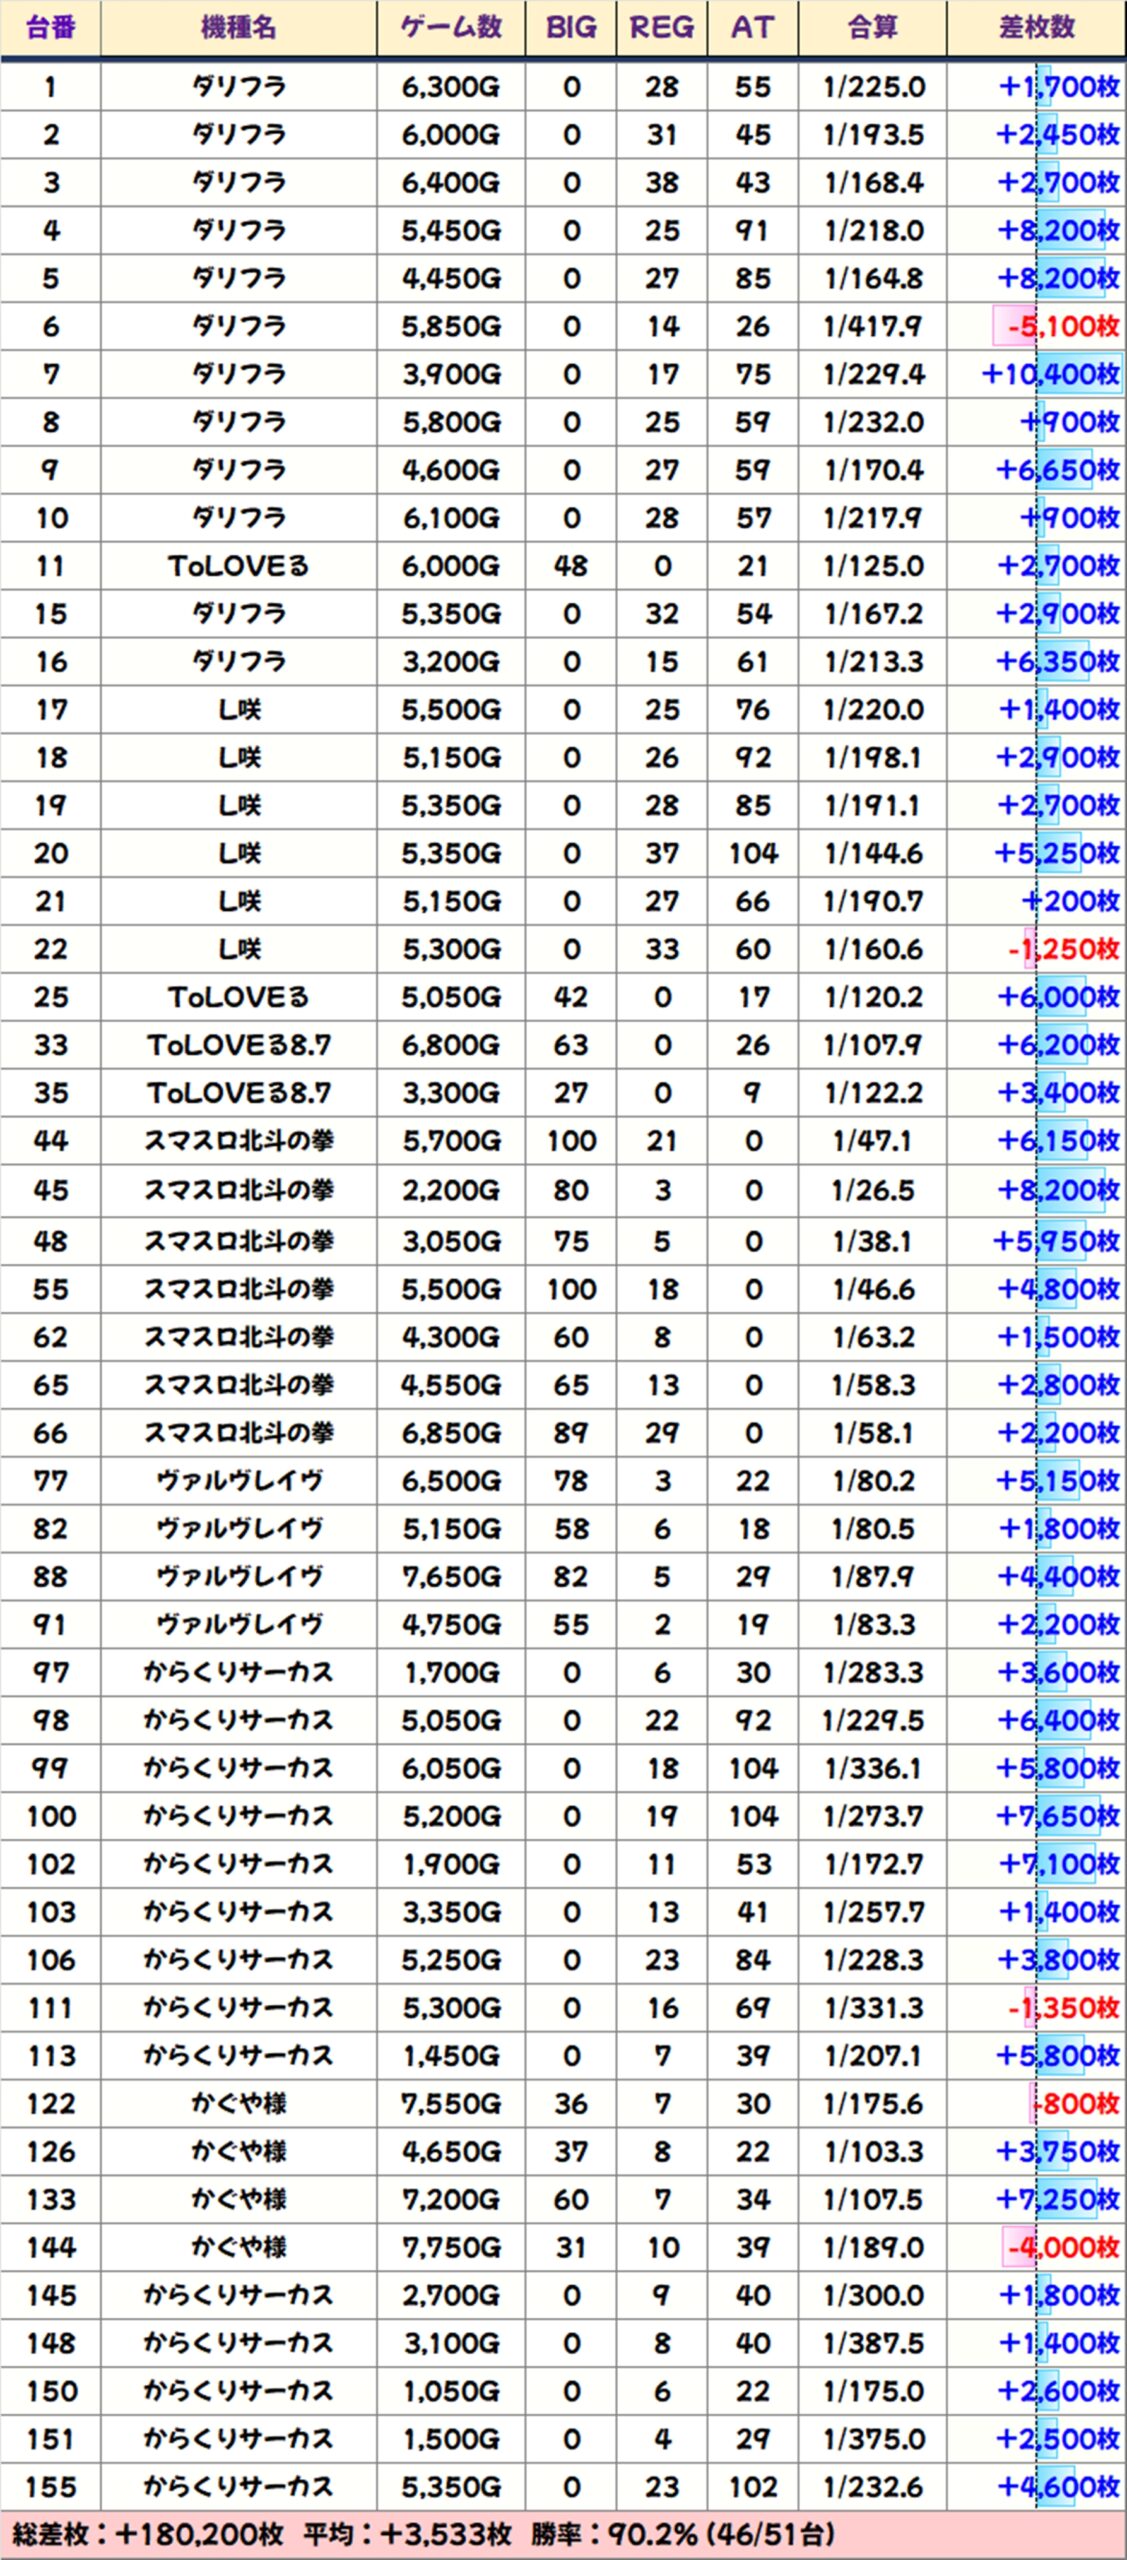This screenshot has height=2560, width=1127.
Task: Click the 勝率 90.2% (46/51台) summary
Action: (x=682, y=2535)
